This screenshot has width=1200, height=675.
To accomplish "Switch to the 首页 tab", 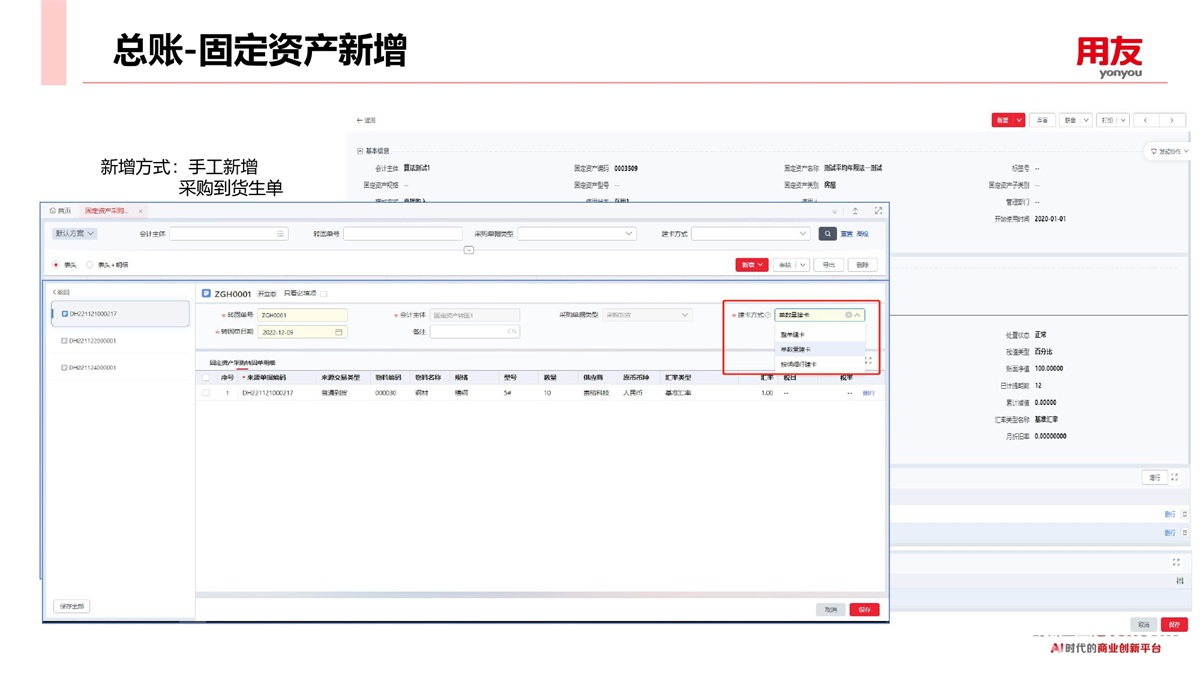I will (x=61, y=211).
